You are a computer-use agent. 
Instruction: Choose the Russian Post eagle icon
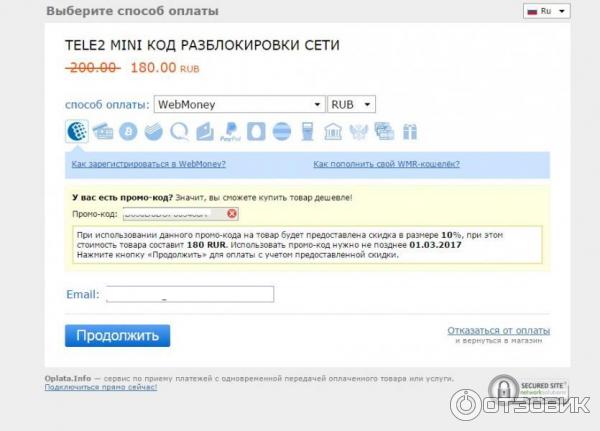click(359, 132)
